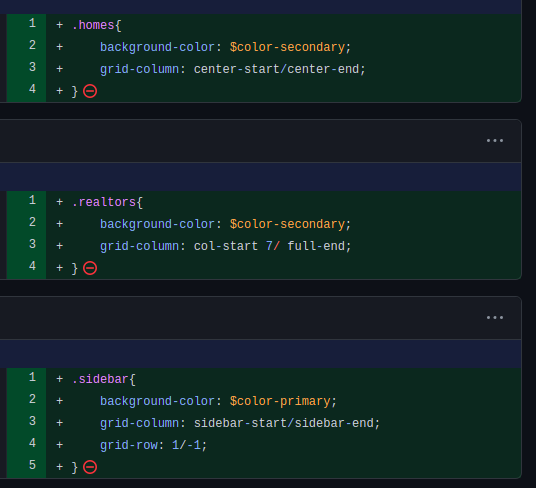536x488 pixels.
Task: Click the $color-primary variable in sidebar
Action: pos(280,401)
